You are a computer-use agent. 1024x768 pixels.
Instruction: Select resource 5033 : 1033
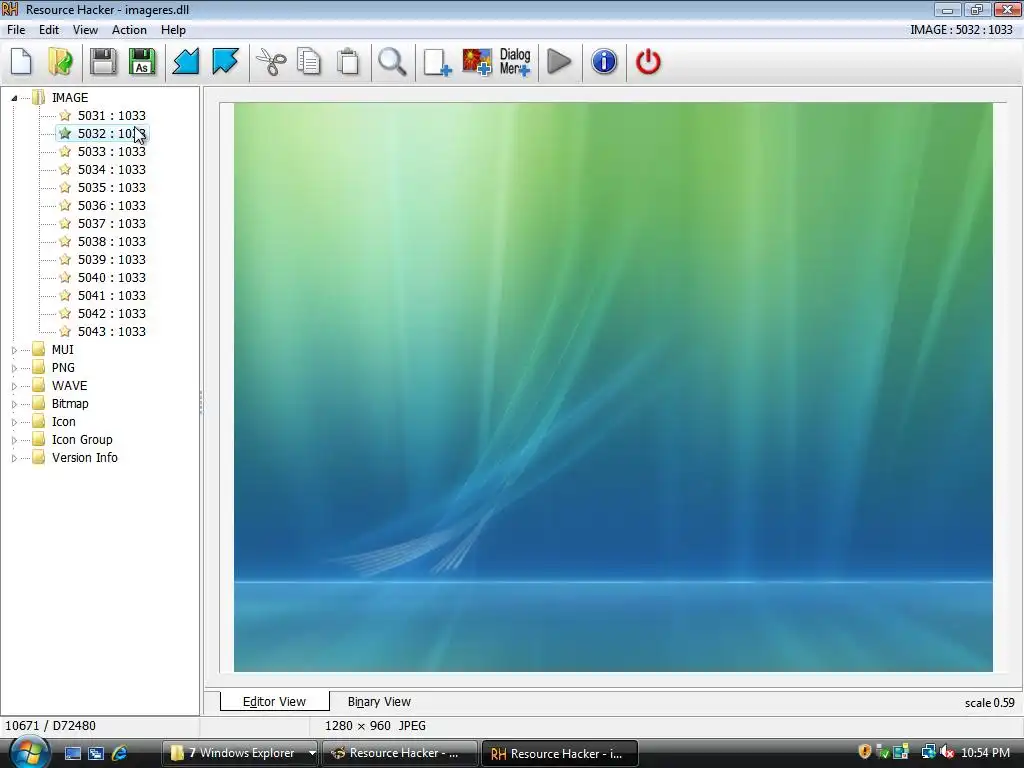point(112,152)
